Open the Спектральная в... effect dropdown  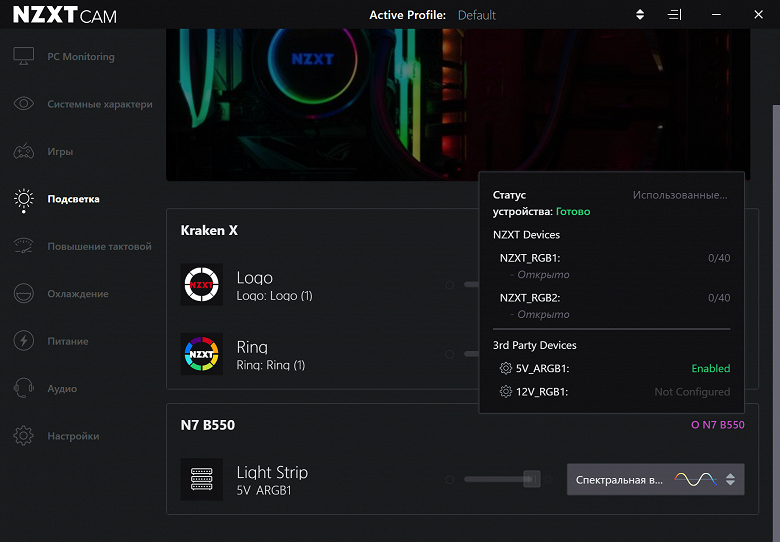click(x=656, y=479)
